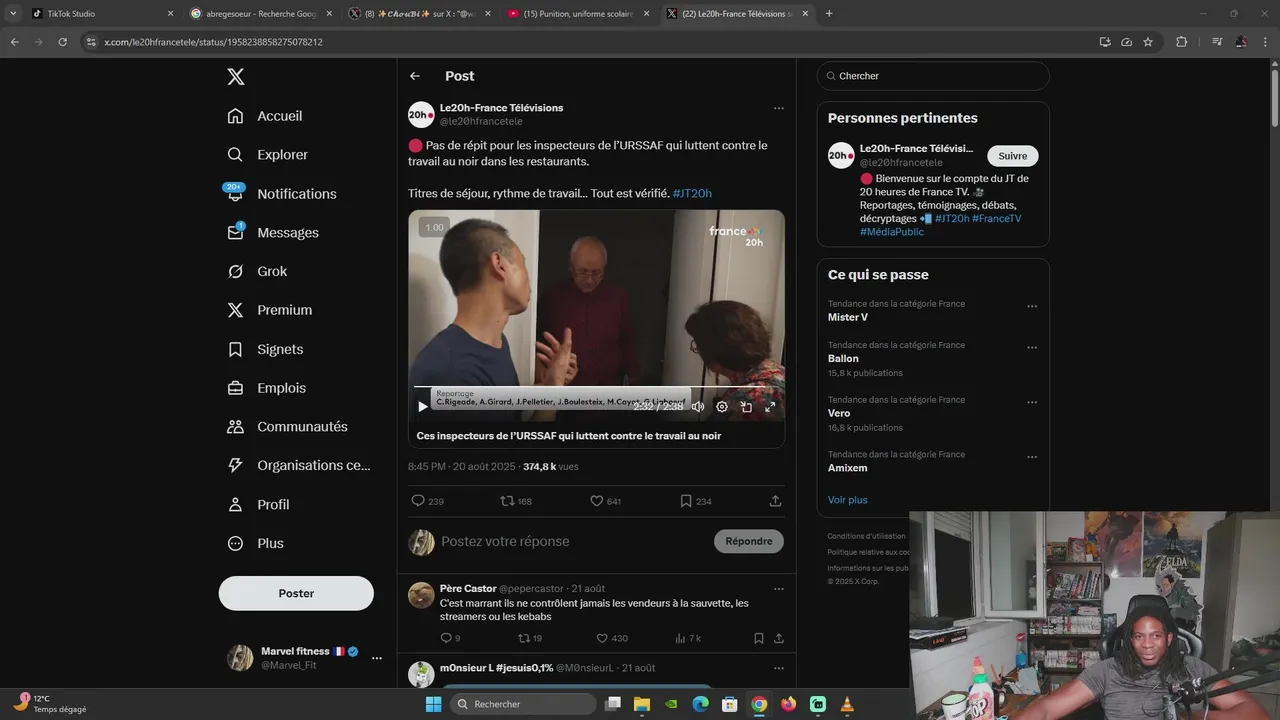Bookmark Père Castor comment

(x=758, y=638)
